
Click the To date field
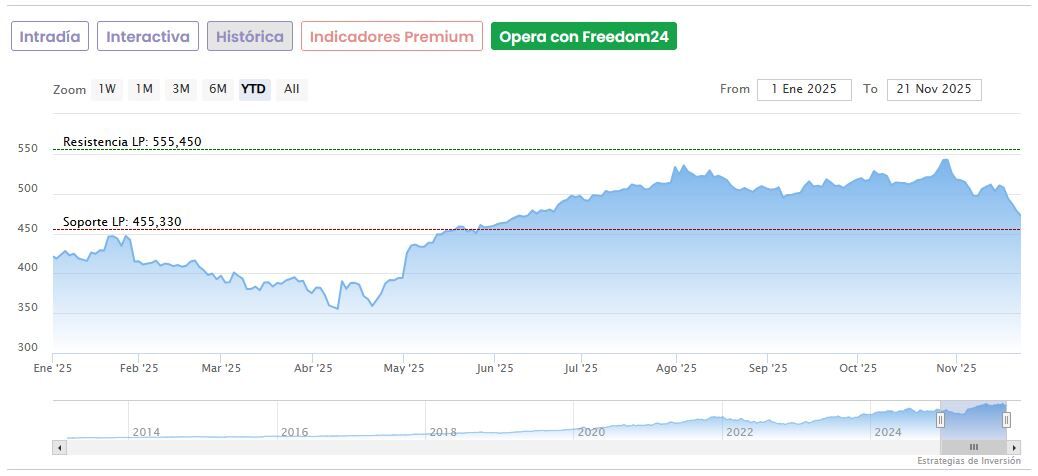[x=934, y=89]
